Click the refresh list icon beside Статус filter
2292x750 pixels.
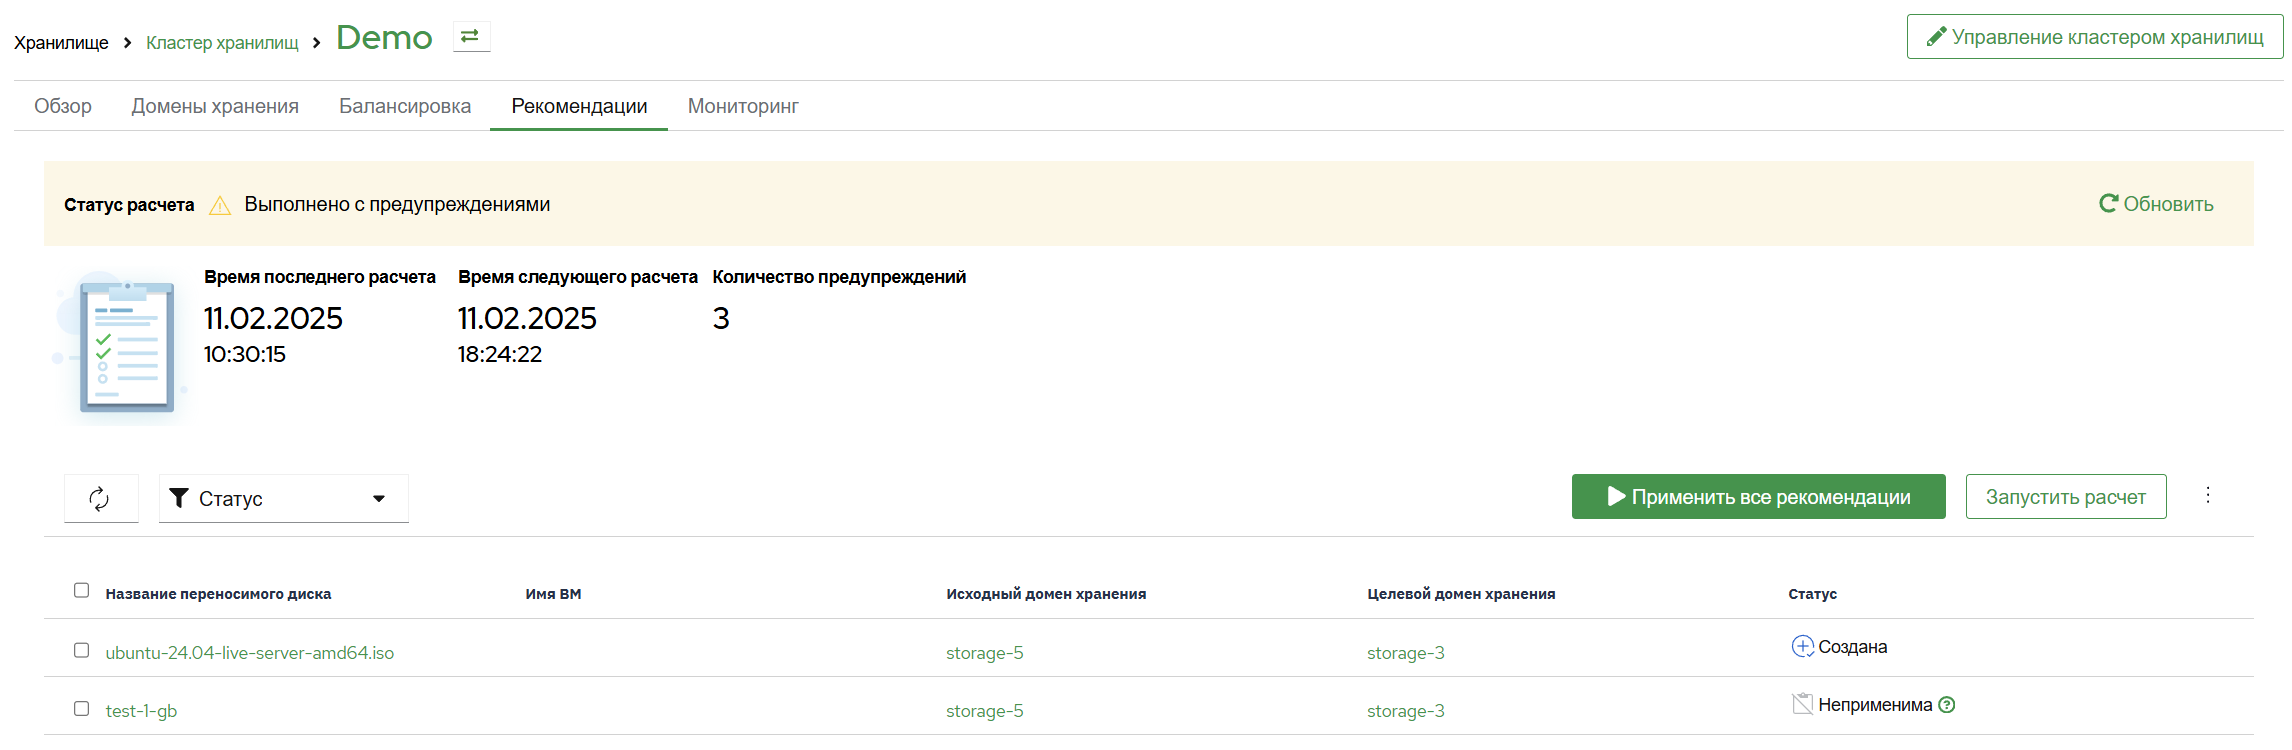100,498
